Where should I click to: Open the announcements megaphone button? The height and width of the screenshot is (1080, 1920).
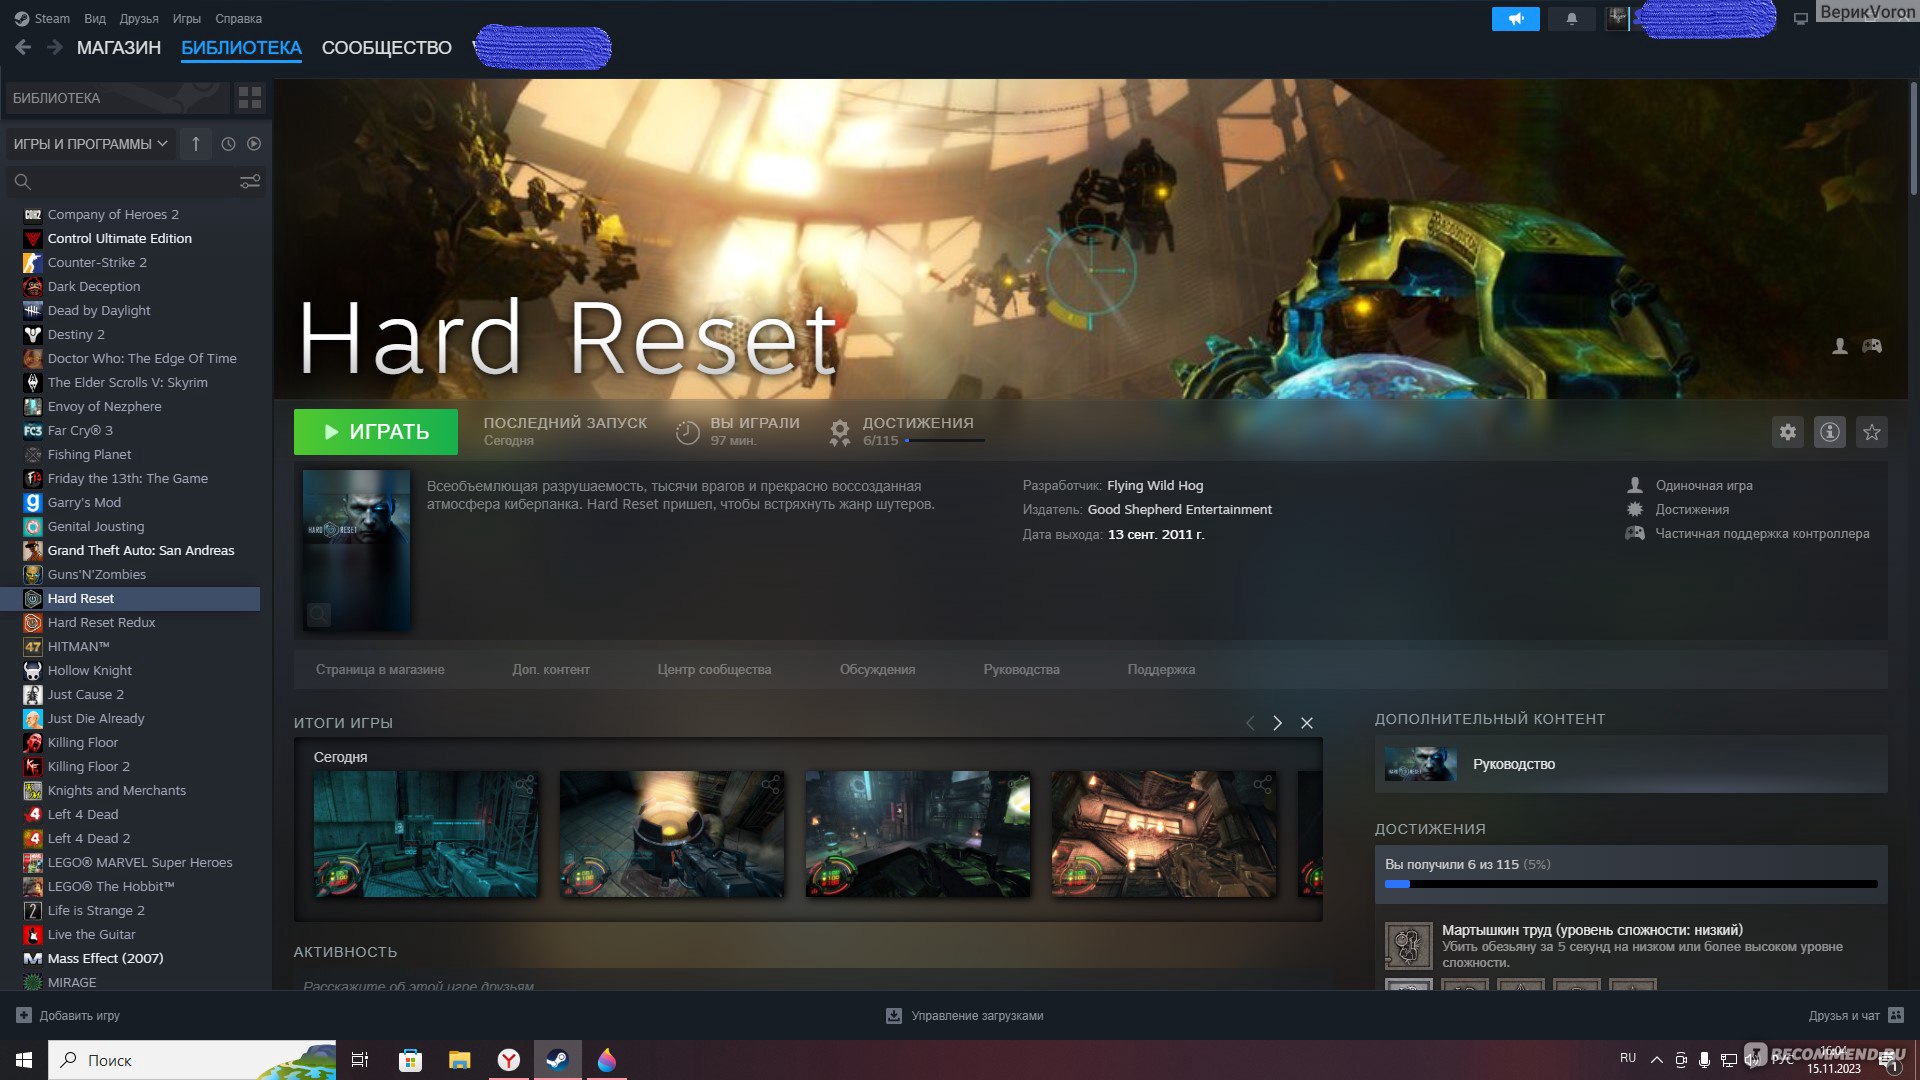[1515, 19]
